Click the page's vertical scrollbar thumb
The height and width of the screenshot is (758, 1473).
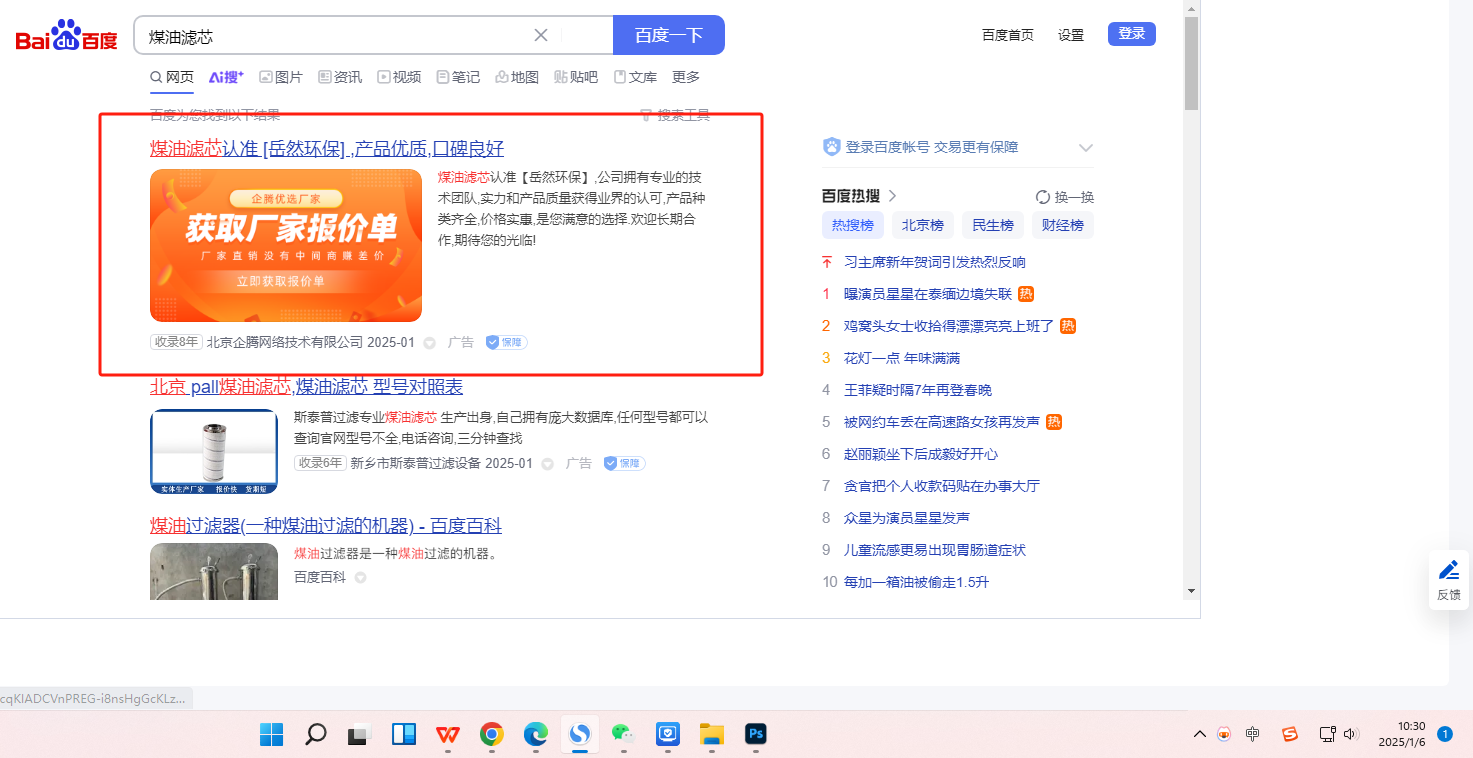coord(1191,62)
